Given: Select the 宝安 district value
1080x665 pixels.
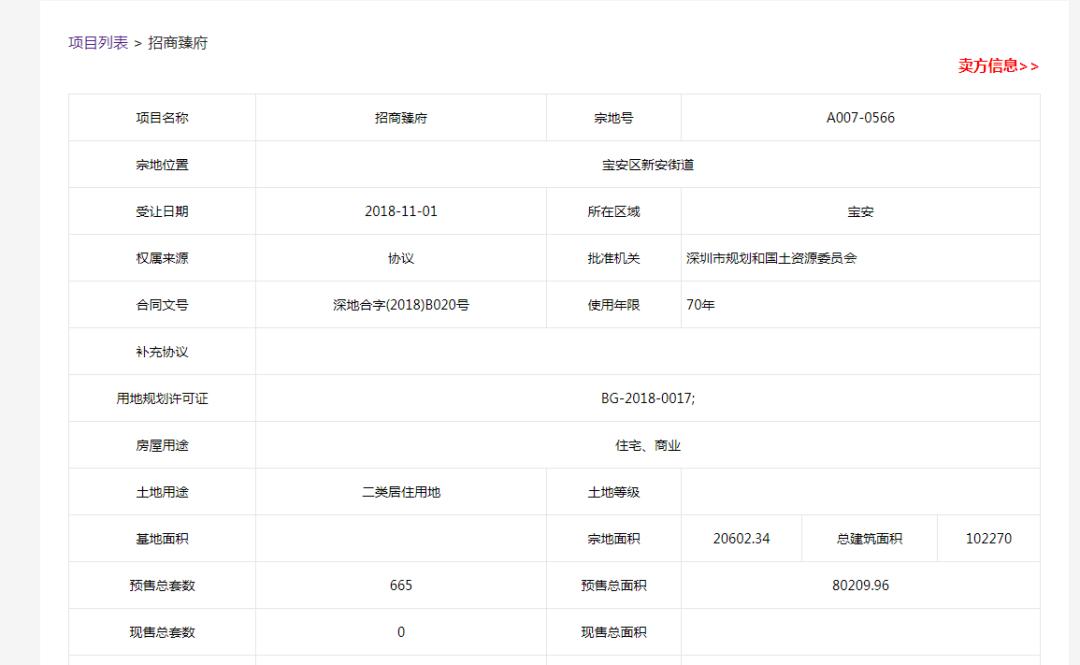Looking at the screenshot, I should click(860, 212).
